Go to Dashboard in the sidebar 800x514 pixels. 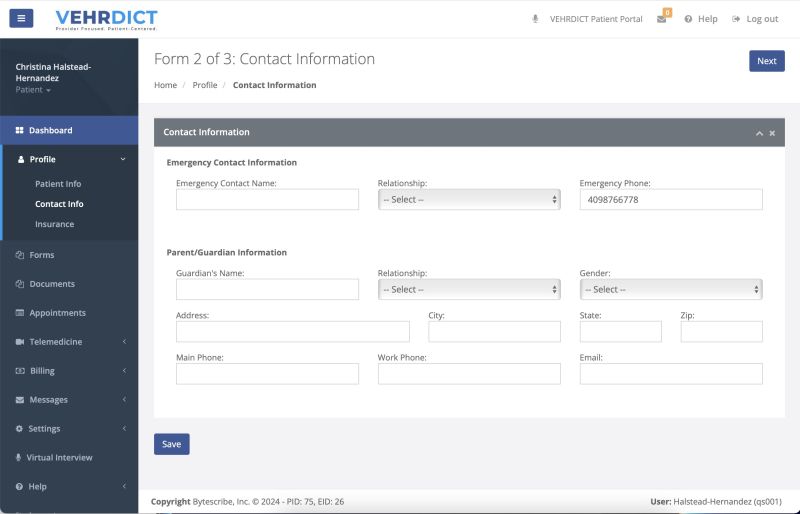(x=69, y=130)
